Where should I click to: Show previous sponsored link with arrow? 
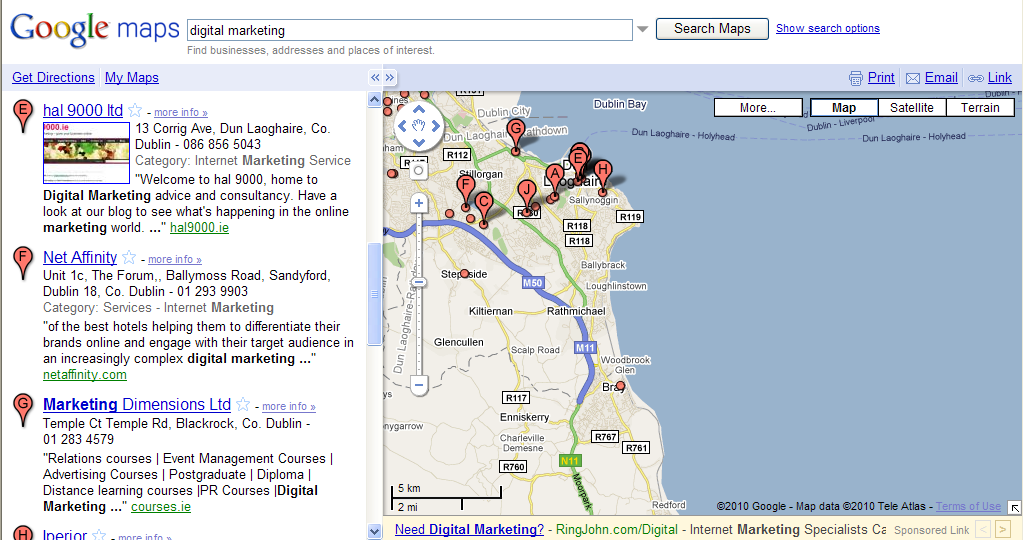(983, 530)
